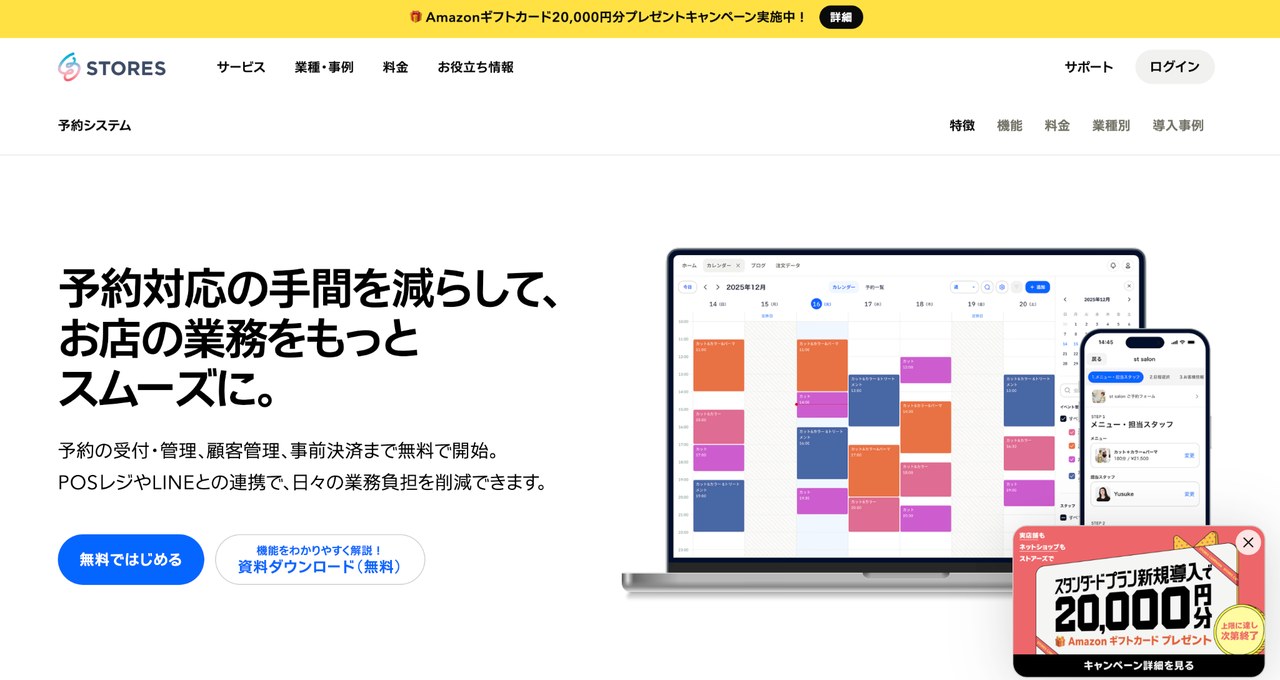The image size is (1280, 680).
Task: Open the サービス menu
Action: click(241, 67)
